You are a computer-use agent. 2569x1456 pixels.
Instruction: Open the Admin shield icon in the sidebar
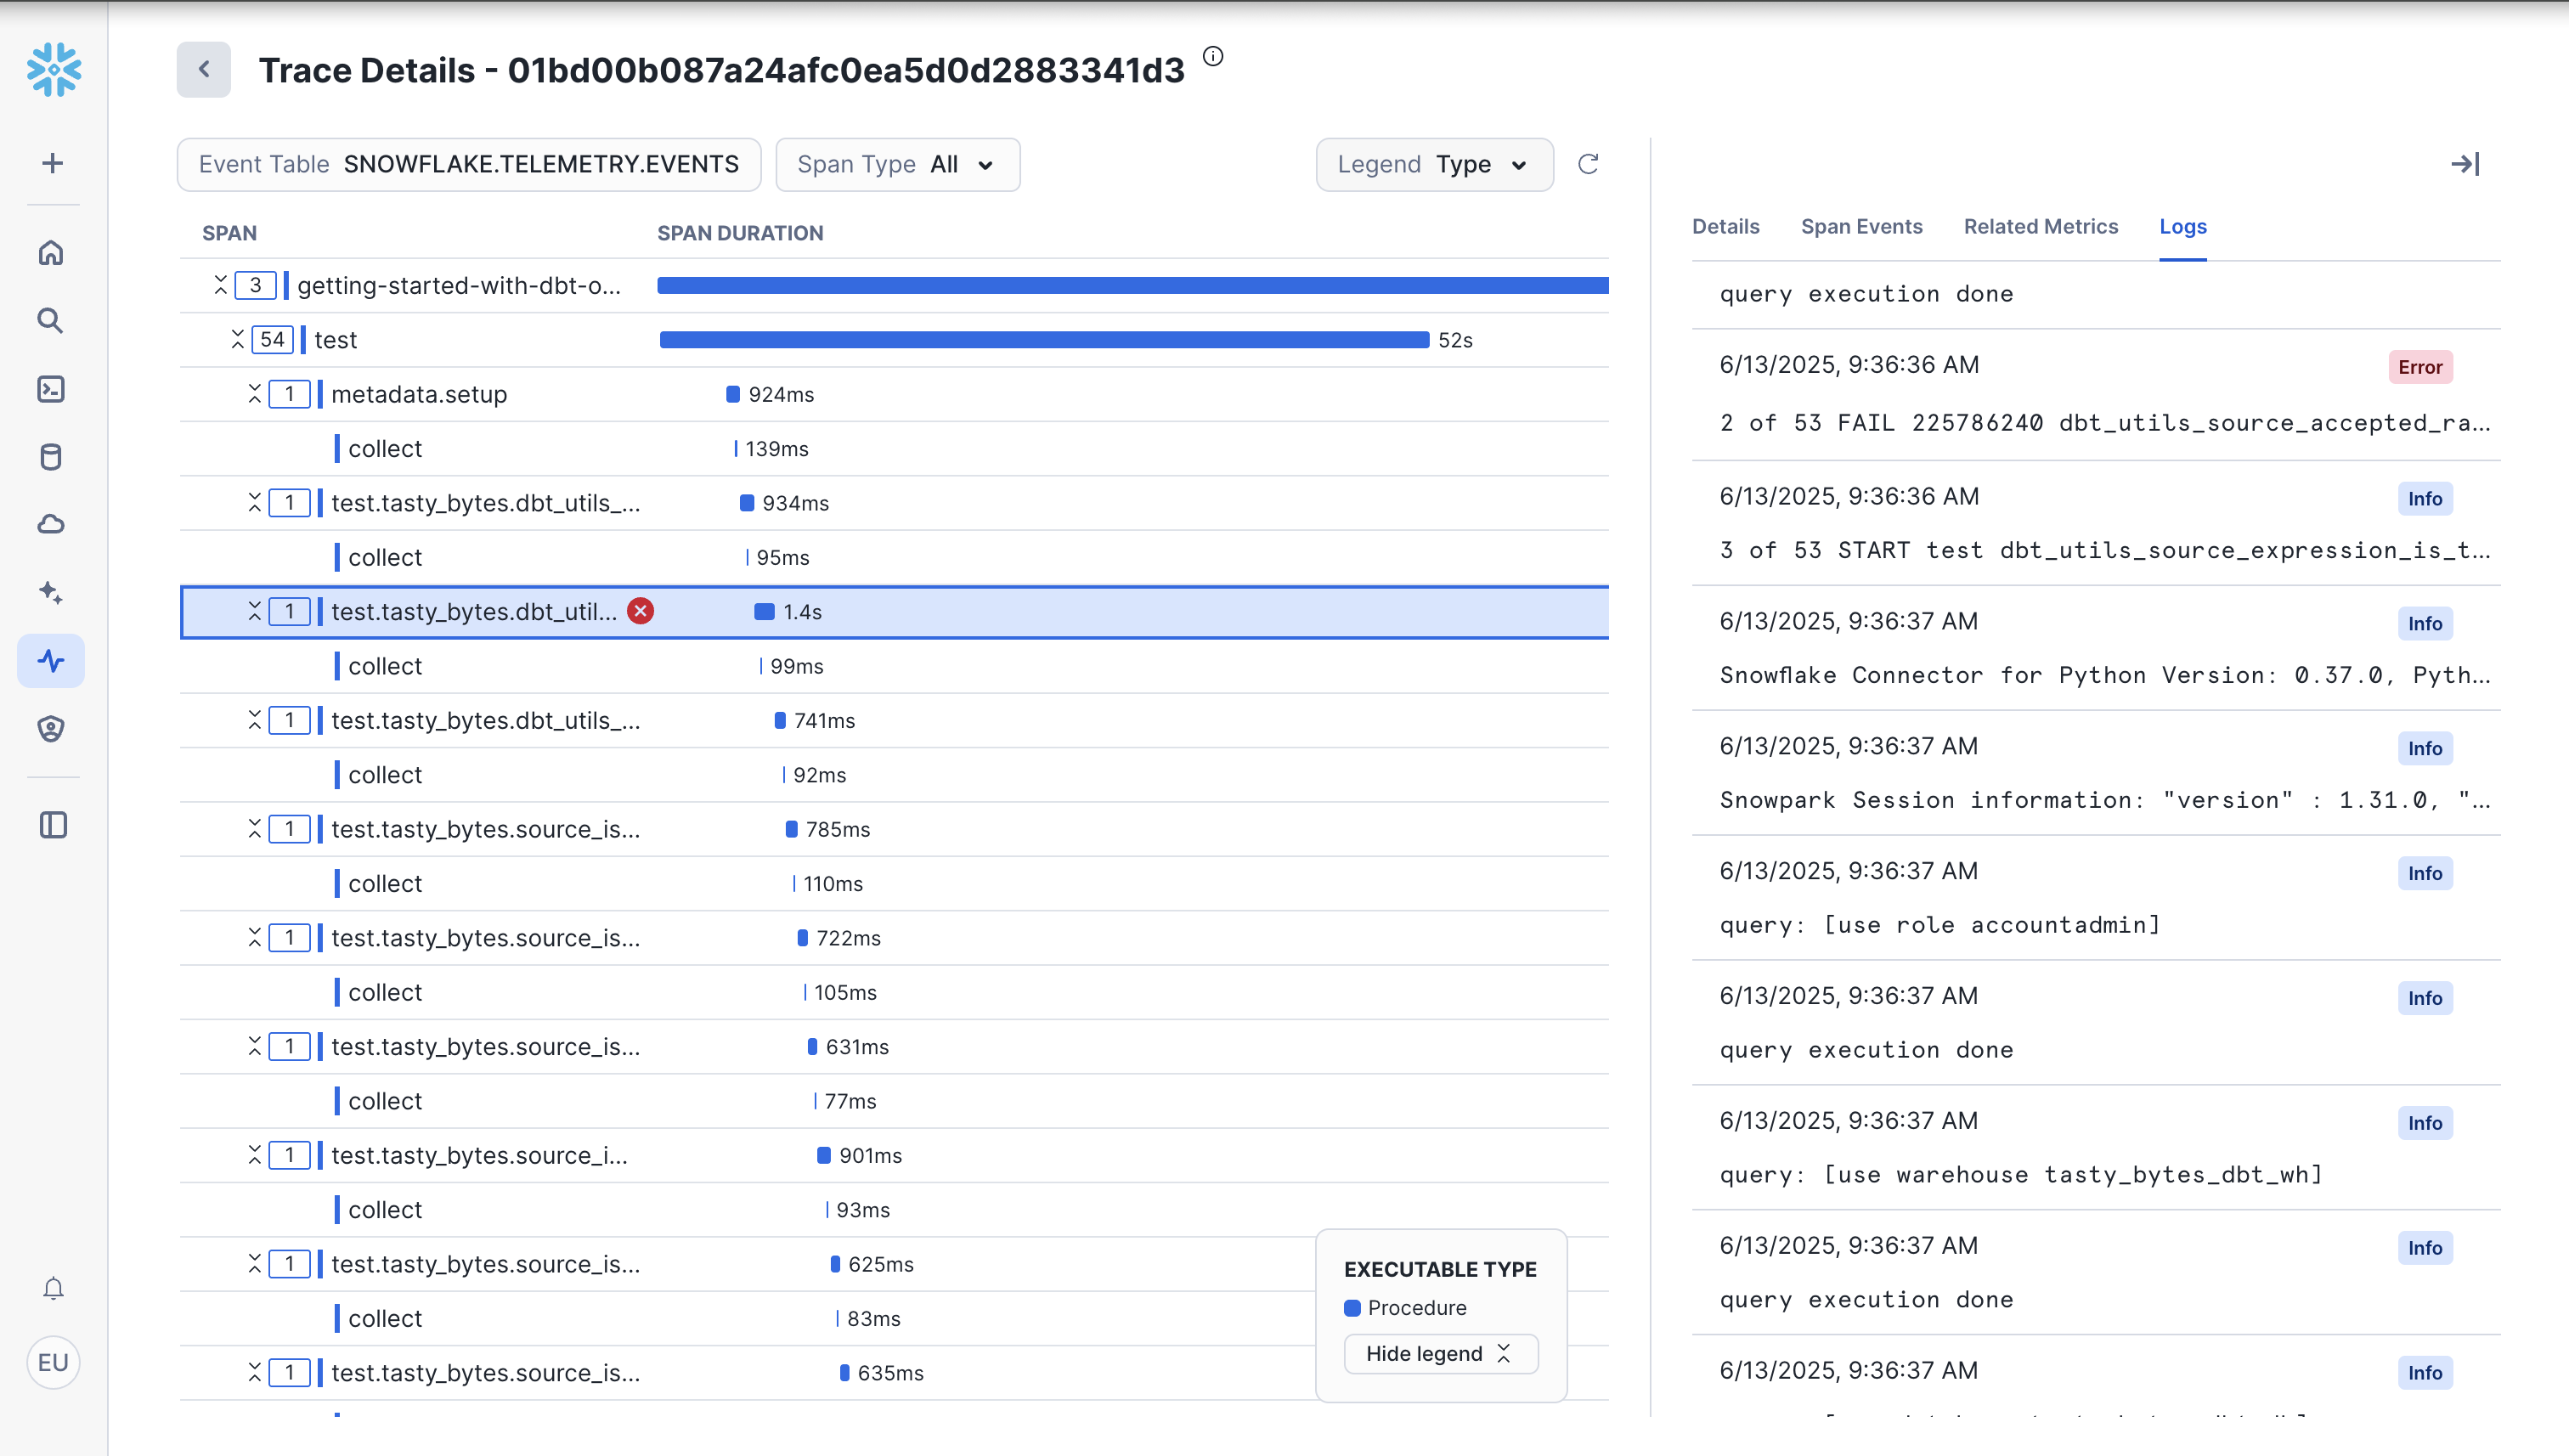(x=51, y=728)
